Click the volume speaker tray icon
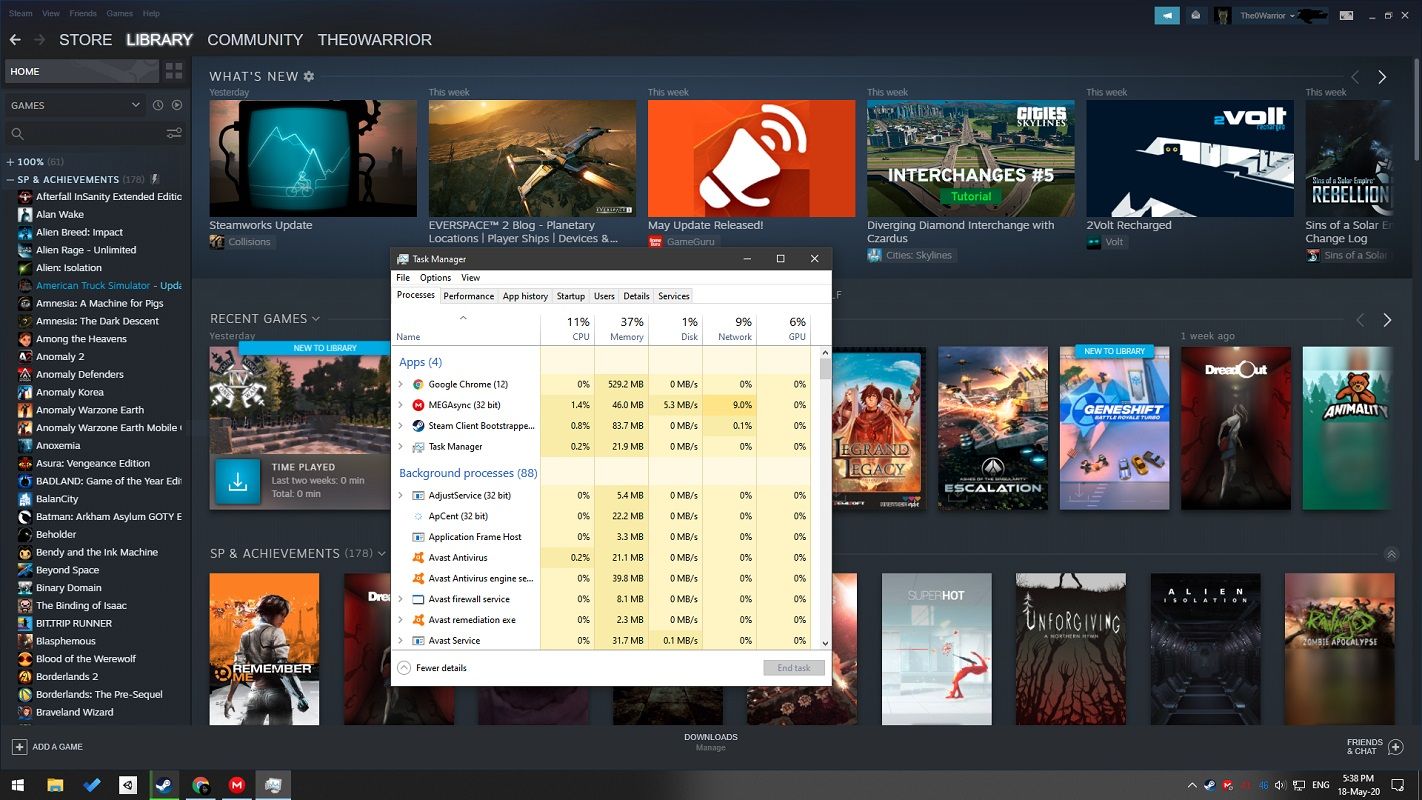 click(x=1280, y=786)
